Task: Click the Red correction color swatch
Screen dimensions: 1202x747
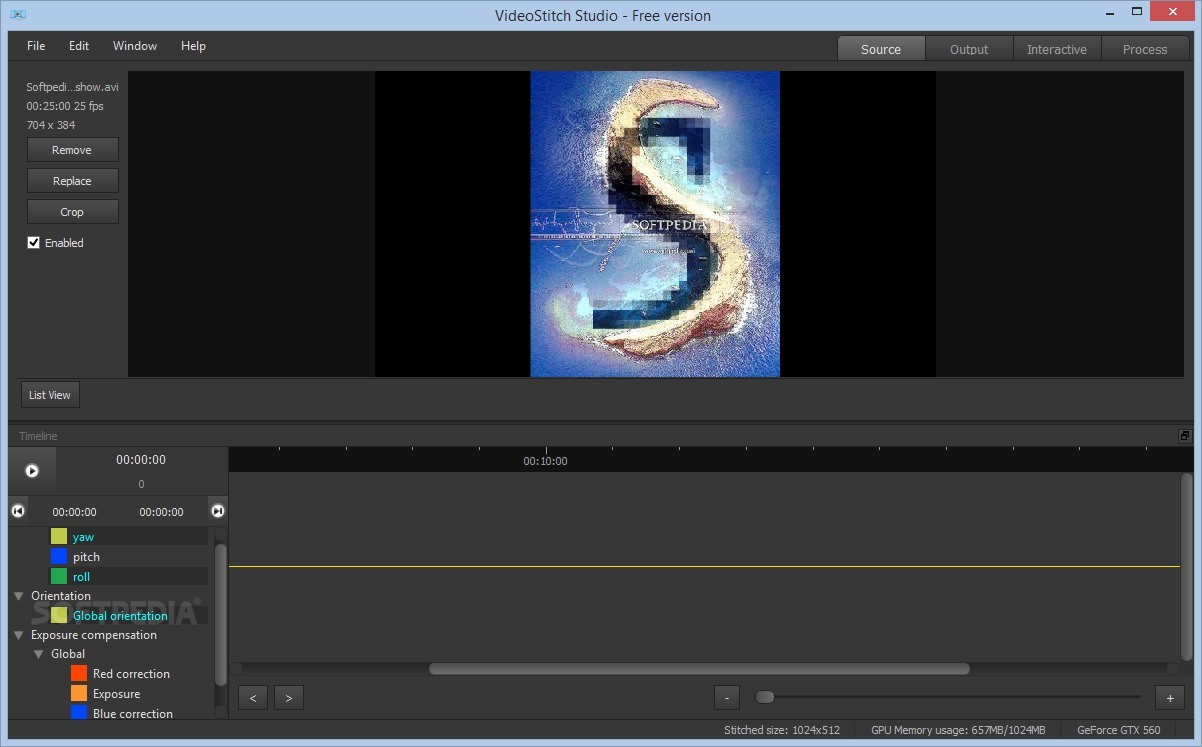Action: (x=79, y=674)
